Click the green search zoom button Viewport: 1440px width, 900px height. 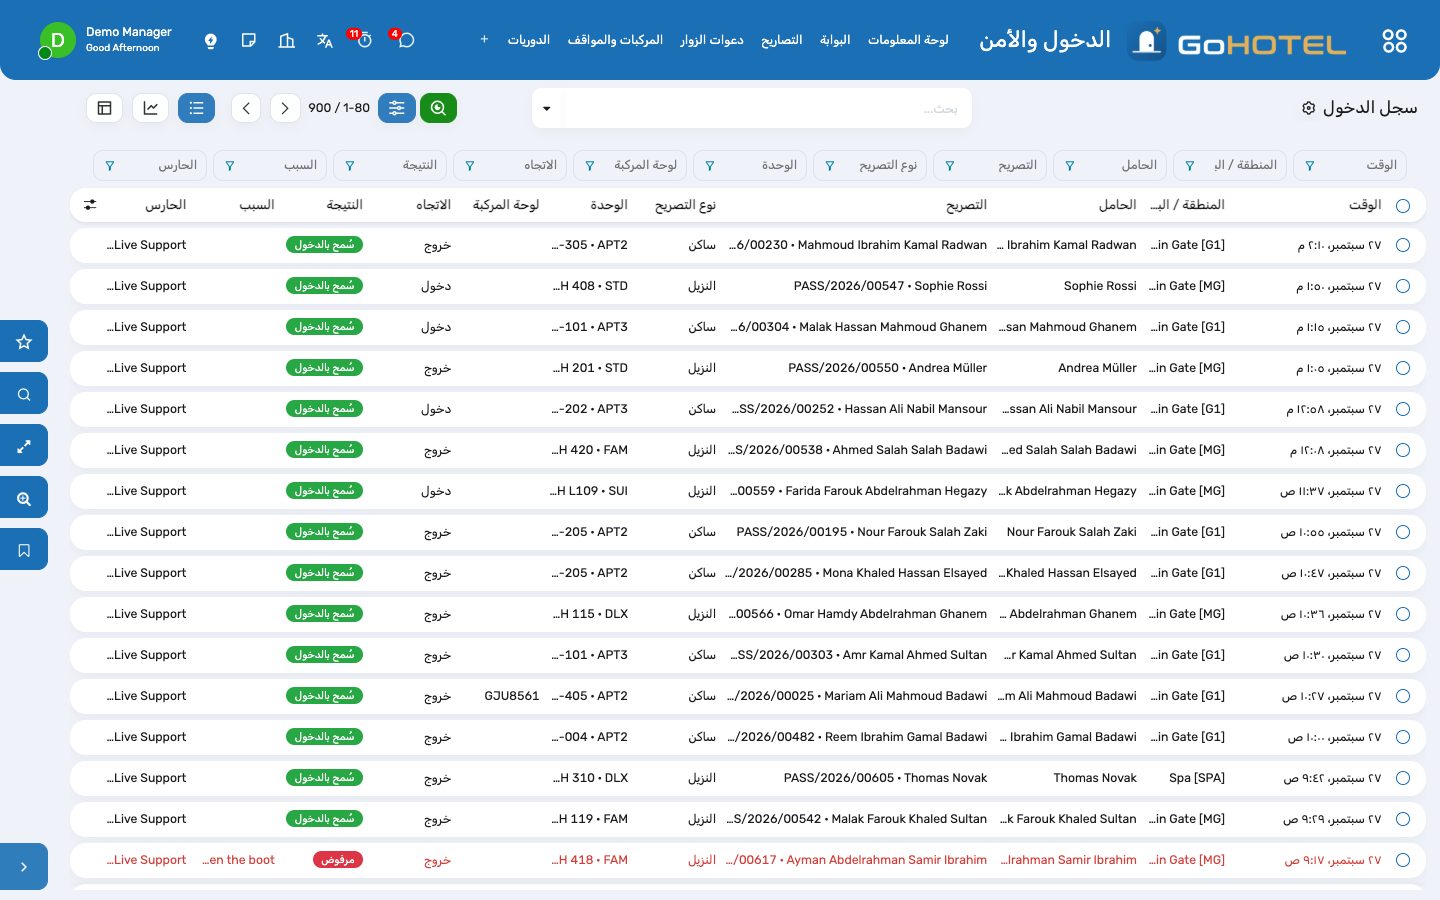(x=438, y=108)
